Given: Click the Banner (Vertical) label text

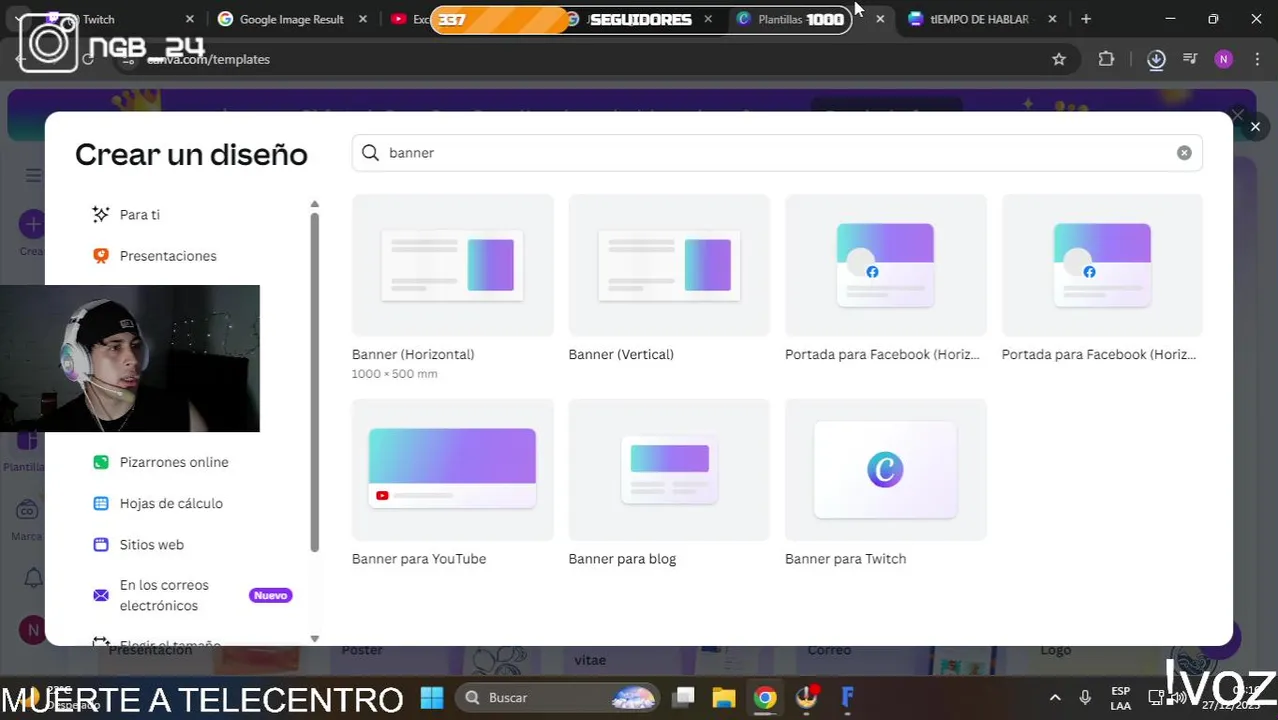Looking at the screenshot, I should pyautogui.click(x=621, y=354).
